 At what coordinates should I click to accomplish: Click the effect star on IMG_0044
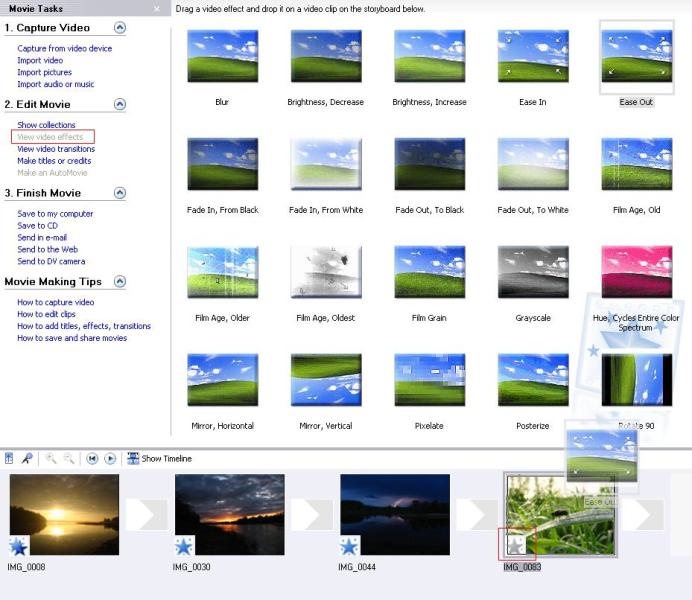350,546
